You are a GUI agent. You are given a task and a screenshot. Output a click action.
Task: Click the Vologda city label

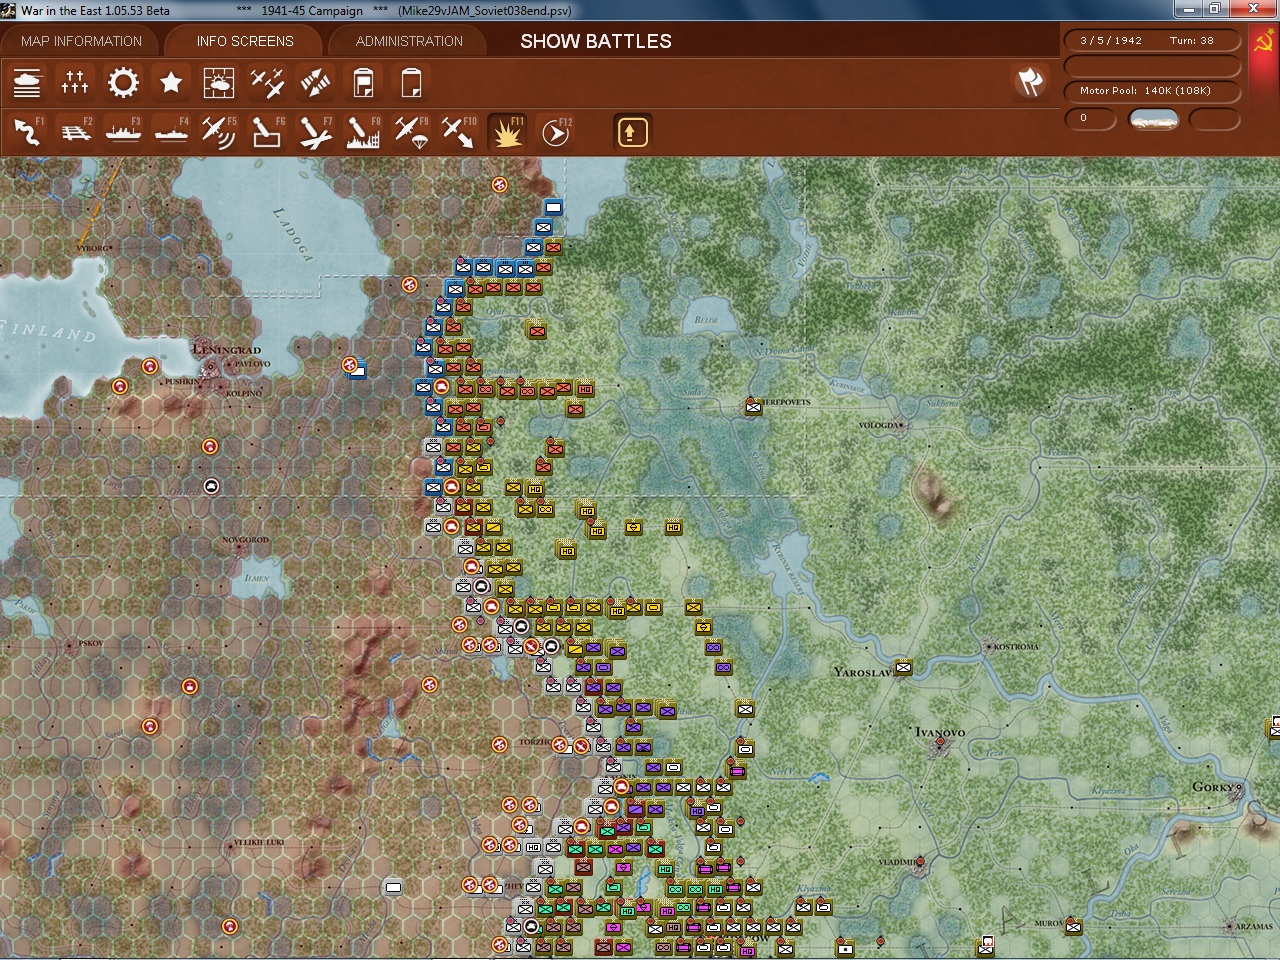pos(878,425)
